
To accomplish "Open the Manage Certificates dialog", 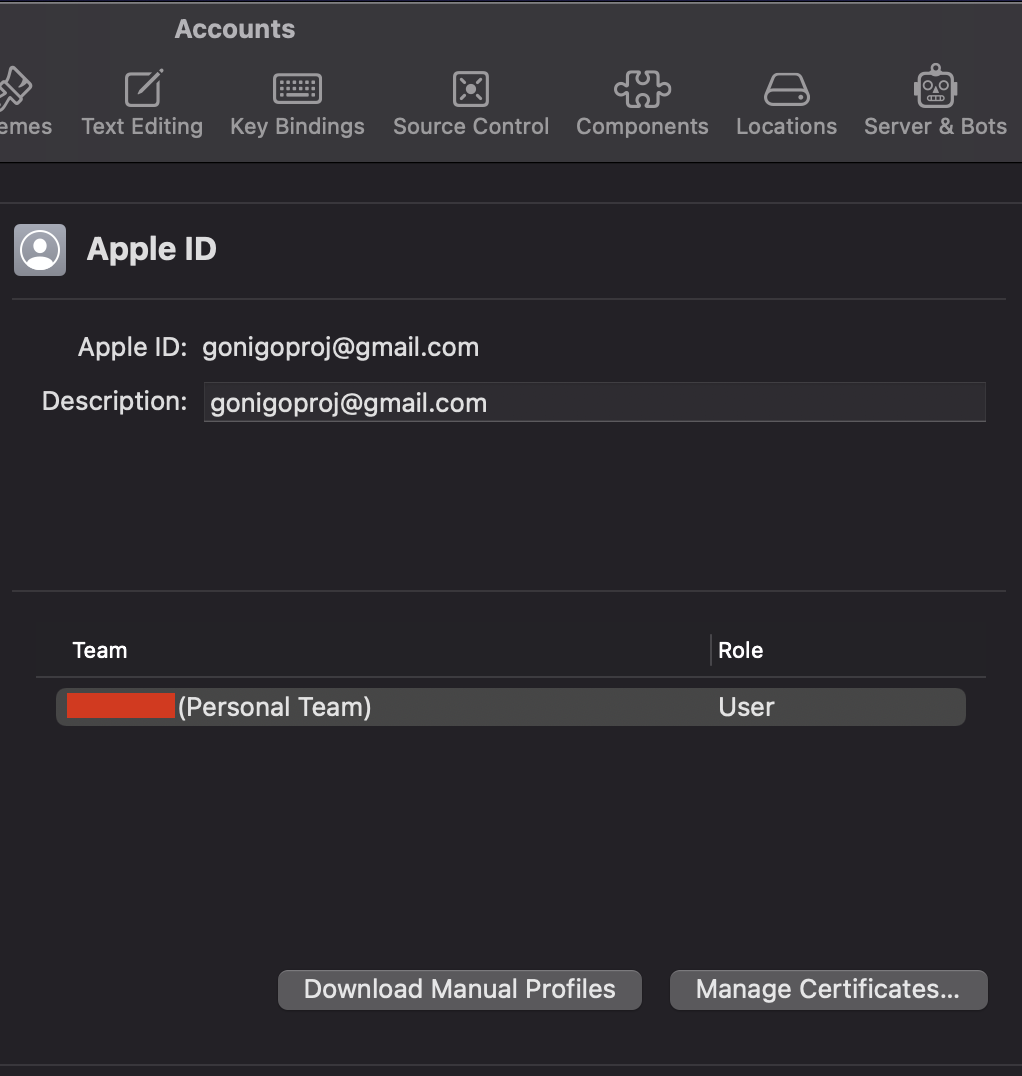I will 828,989.
